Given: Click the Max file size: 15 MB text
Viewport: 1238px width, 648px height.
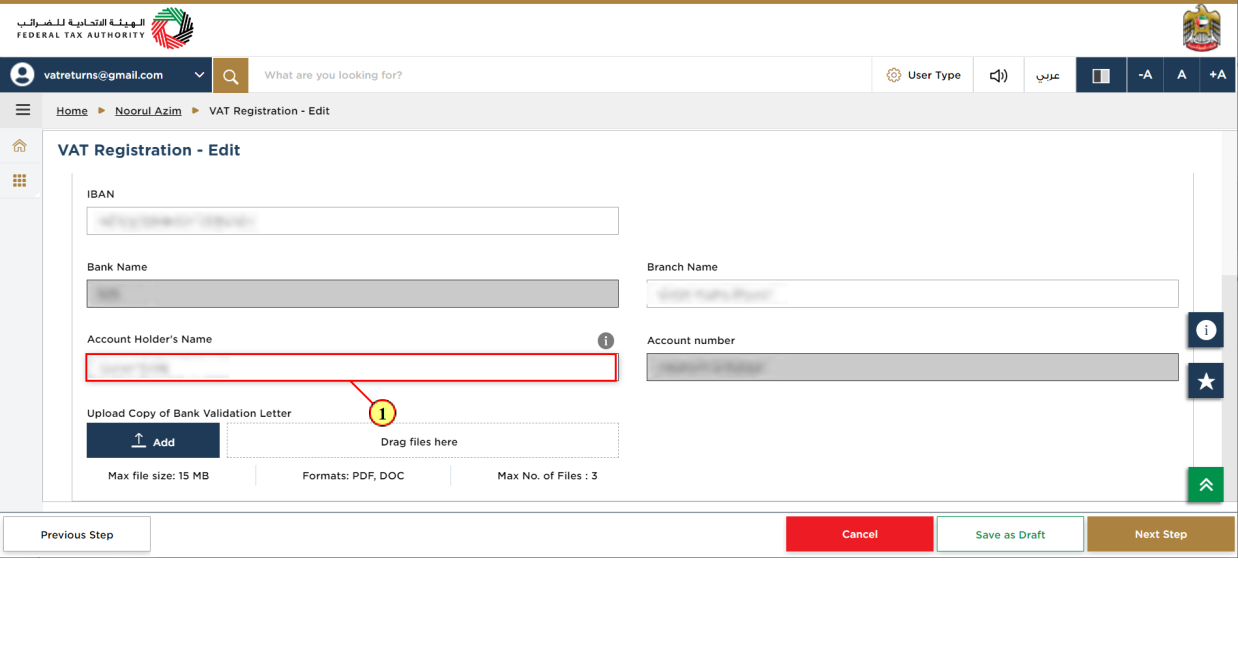Looking at the screenshot, I should (158, 476).
